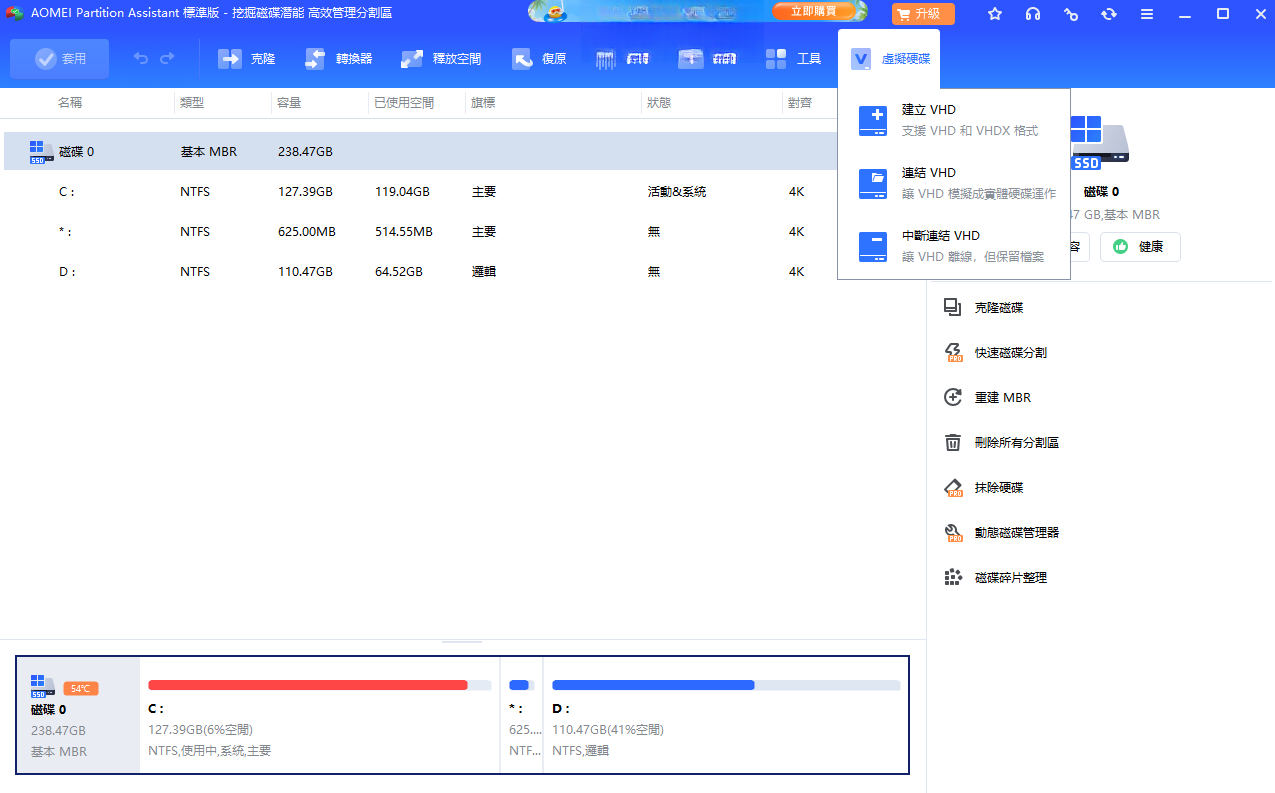The width and height of the screenshot is (1275, 793).
Task: Click the SSD disk image in sidebar
Action: [x=1099, y=142]
